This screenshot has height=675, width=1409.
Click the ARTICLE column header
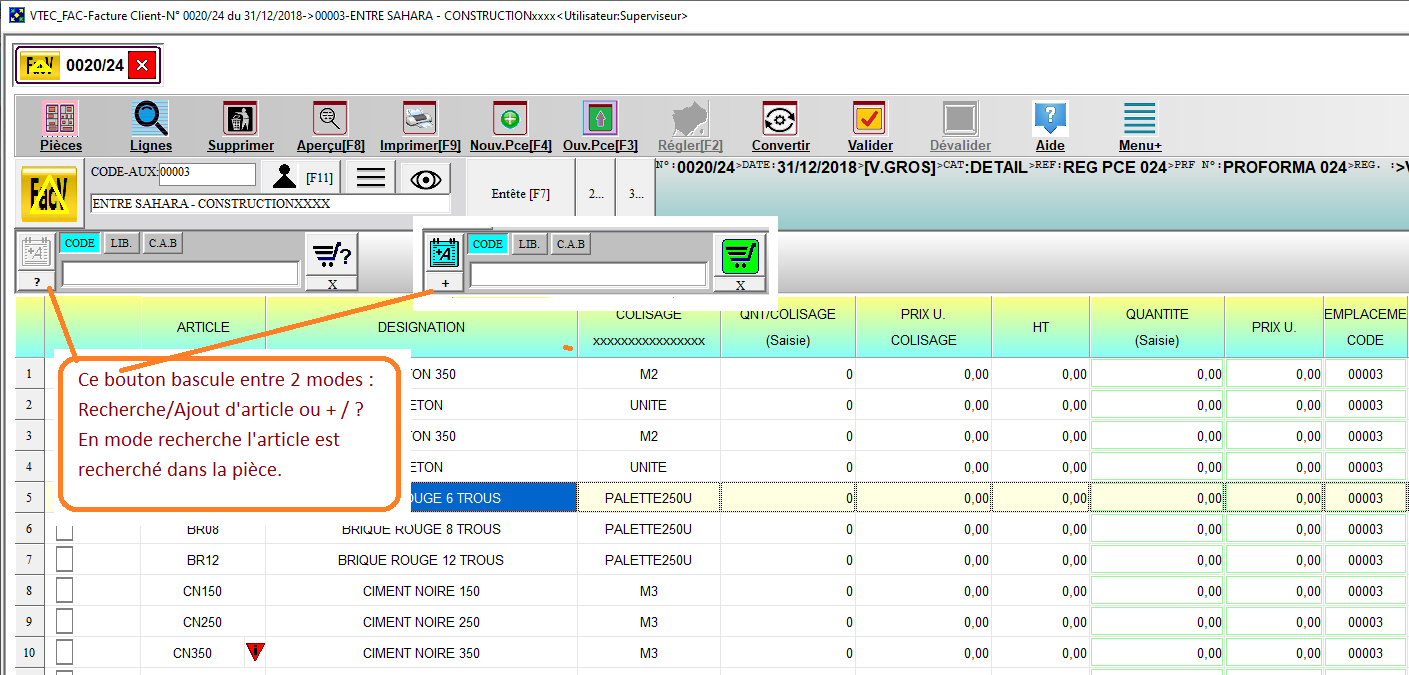click(203, 327)
